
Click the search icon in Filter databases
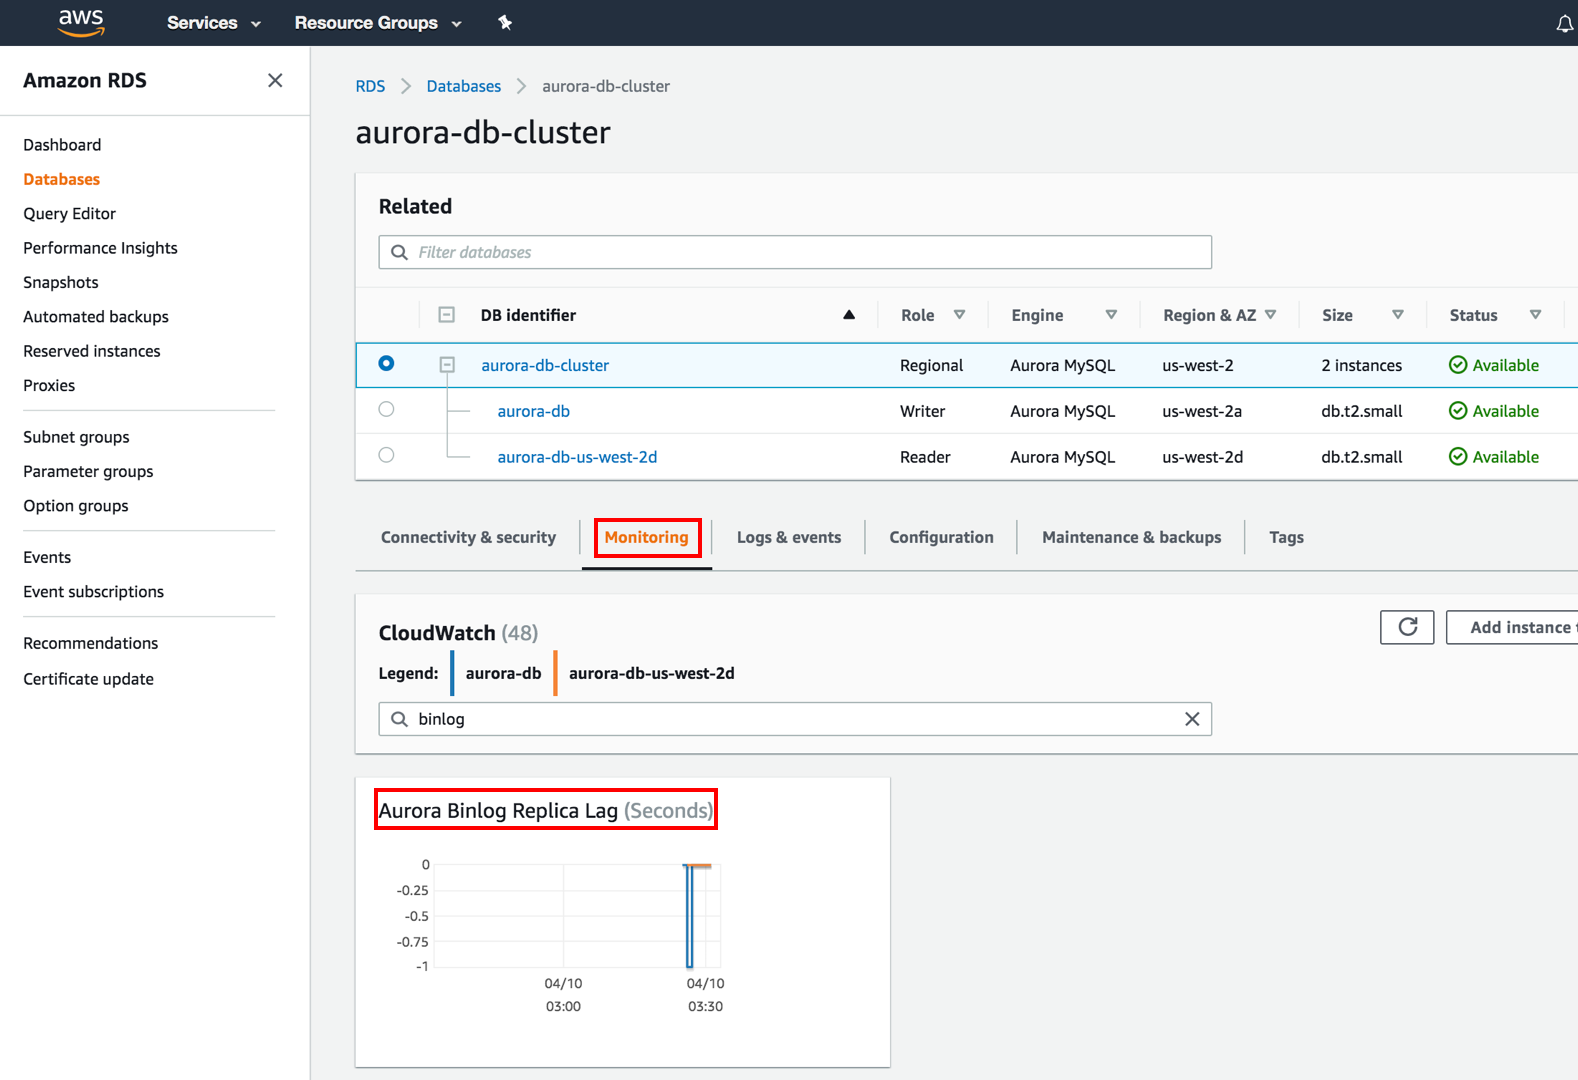click(x=399, y=252)
